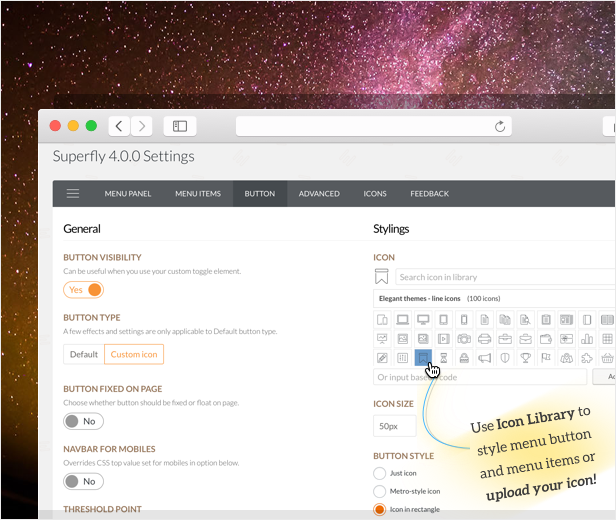
Task: Open the Menu Panel tab
Action: [x=128, y=194]
